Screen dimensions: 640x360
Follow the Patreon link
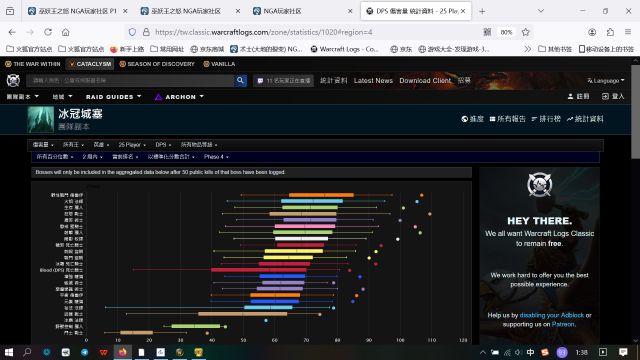pos(563,324)
